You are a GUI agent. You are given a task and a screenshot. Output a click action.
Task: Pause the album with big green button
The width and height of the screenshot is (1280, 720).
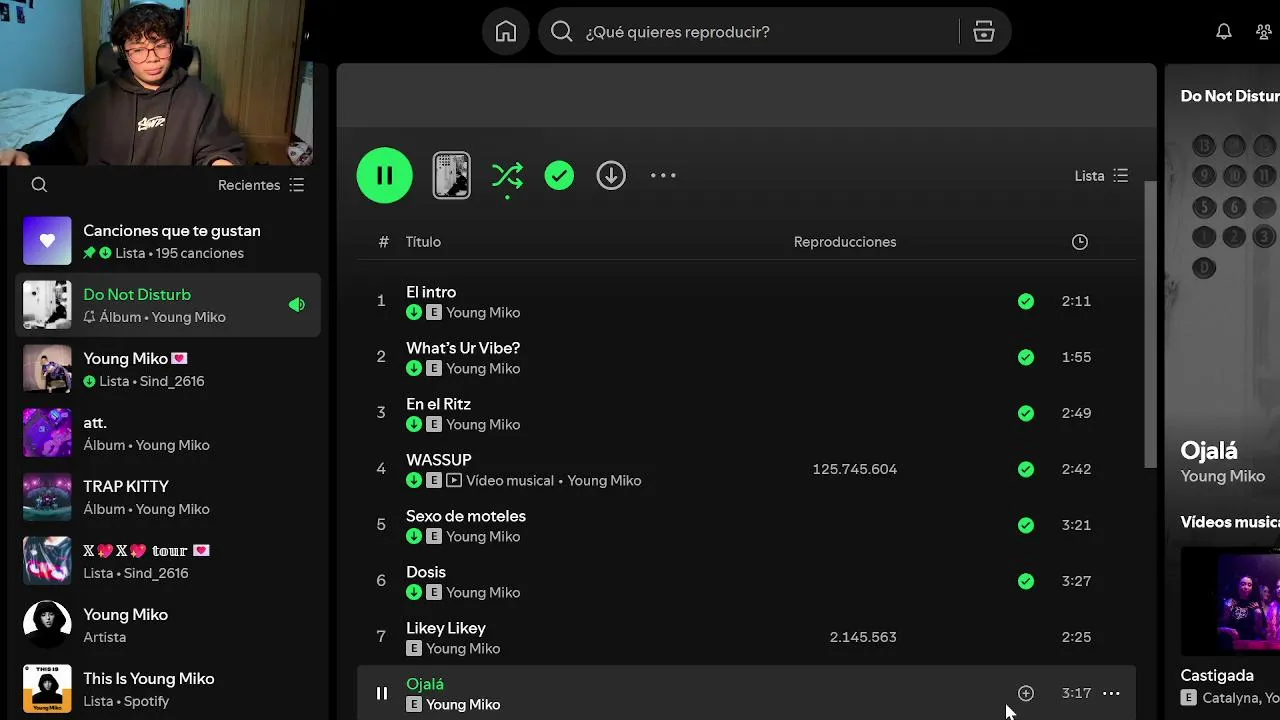point(385,175)
